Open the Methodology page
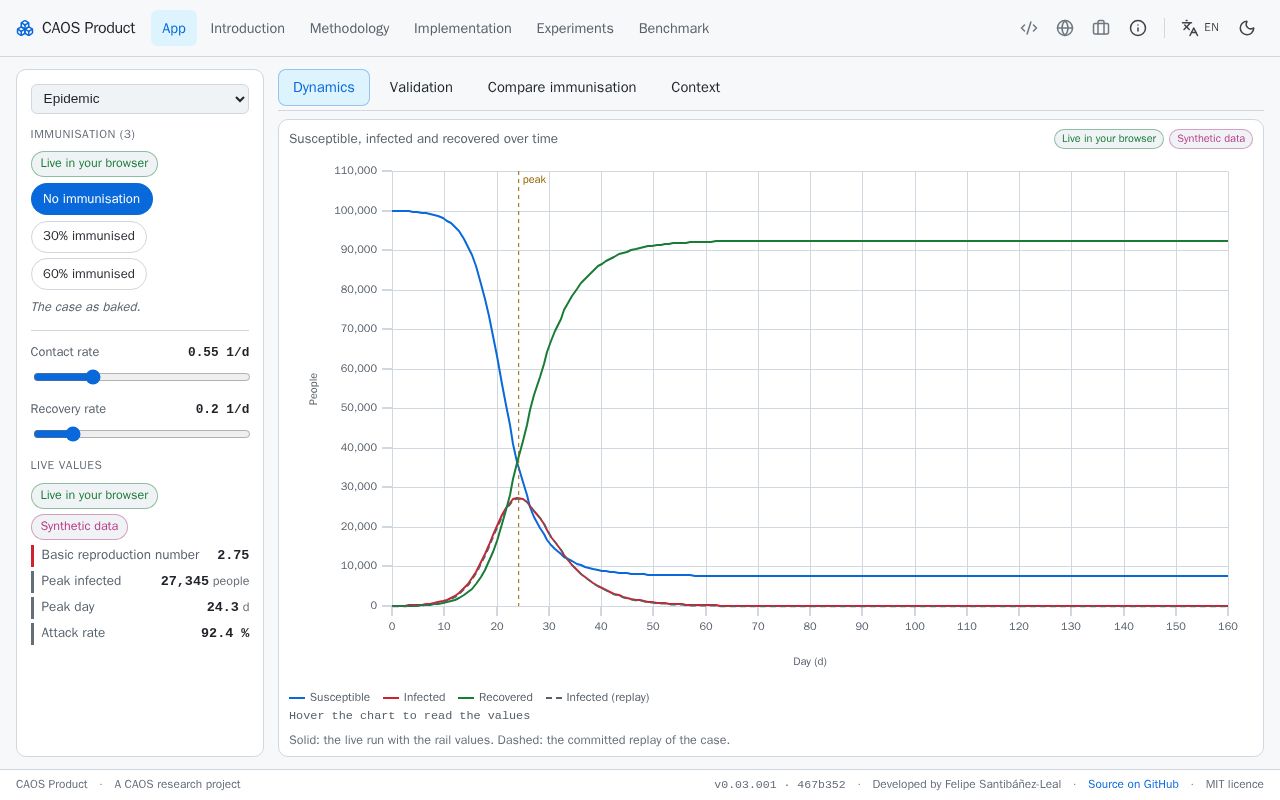The width and height of the screenshot is (1280, 800). [x=349, y=28]
